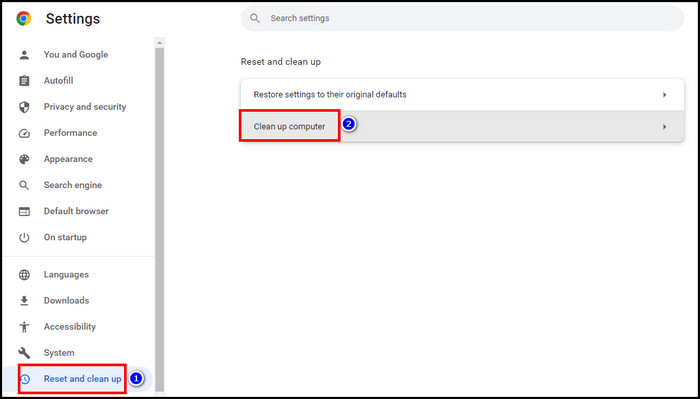Click the Privacy and security shield icon
The height and width of the screenshot is (399, 700).
[x=24, y=107]
